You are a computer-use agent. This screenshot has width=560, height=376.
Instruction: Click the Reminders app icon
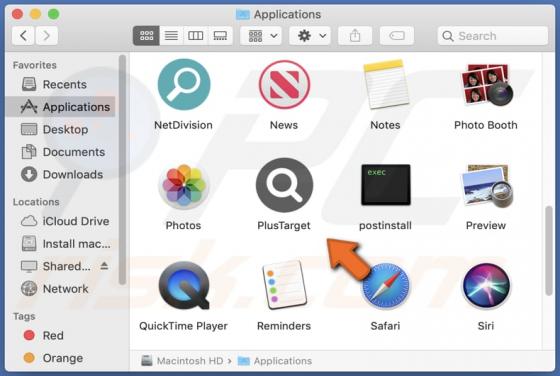tap(284, 285)
